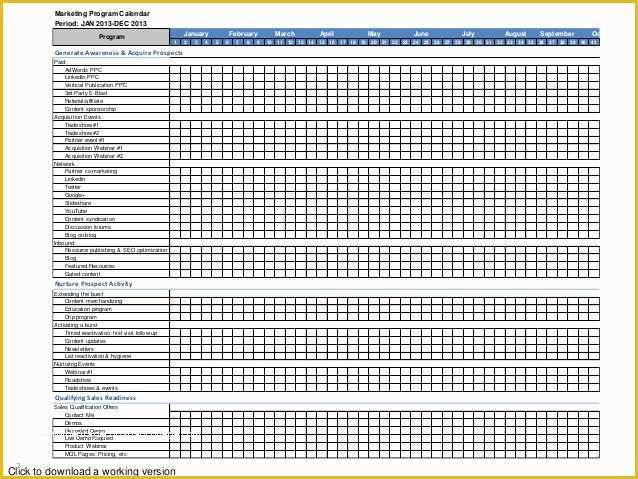The image size is (638, 479).
Task: Select the YouTube row label
Action: (x=76, y=211)
